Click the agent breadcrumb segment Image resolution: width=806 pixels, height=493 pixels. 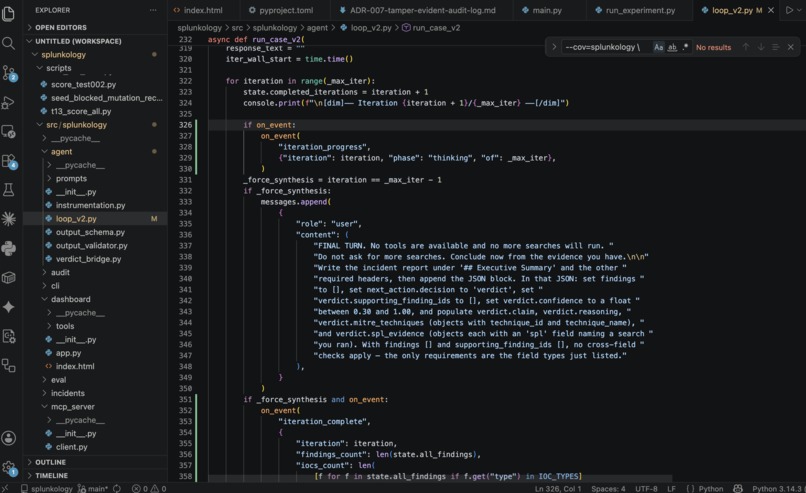(317, 28)
